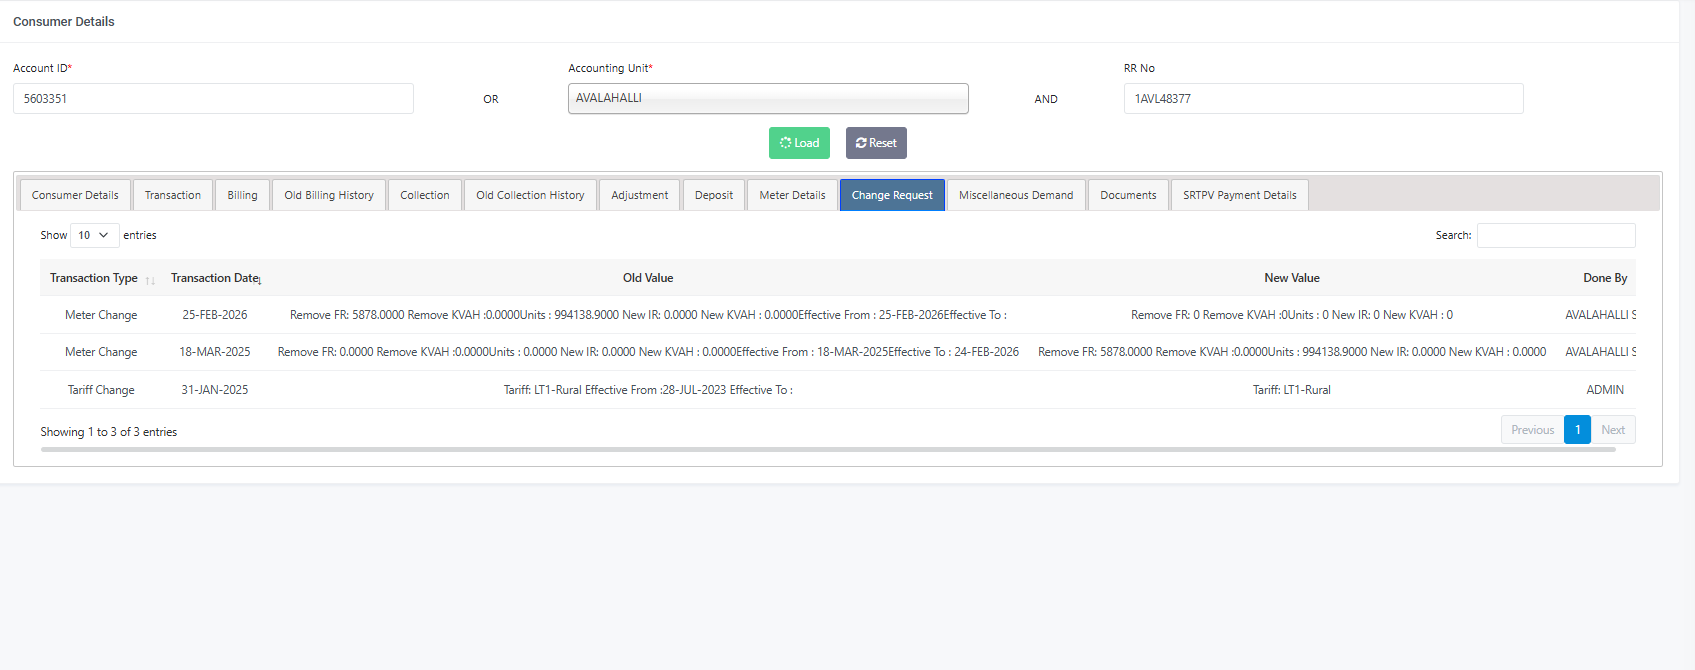This screenshot has width=1695, height=670.
Task: Sort by Transaction Date arrow icon
Action: [260, 280]
